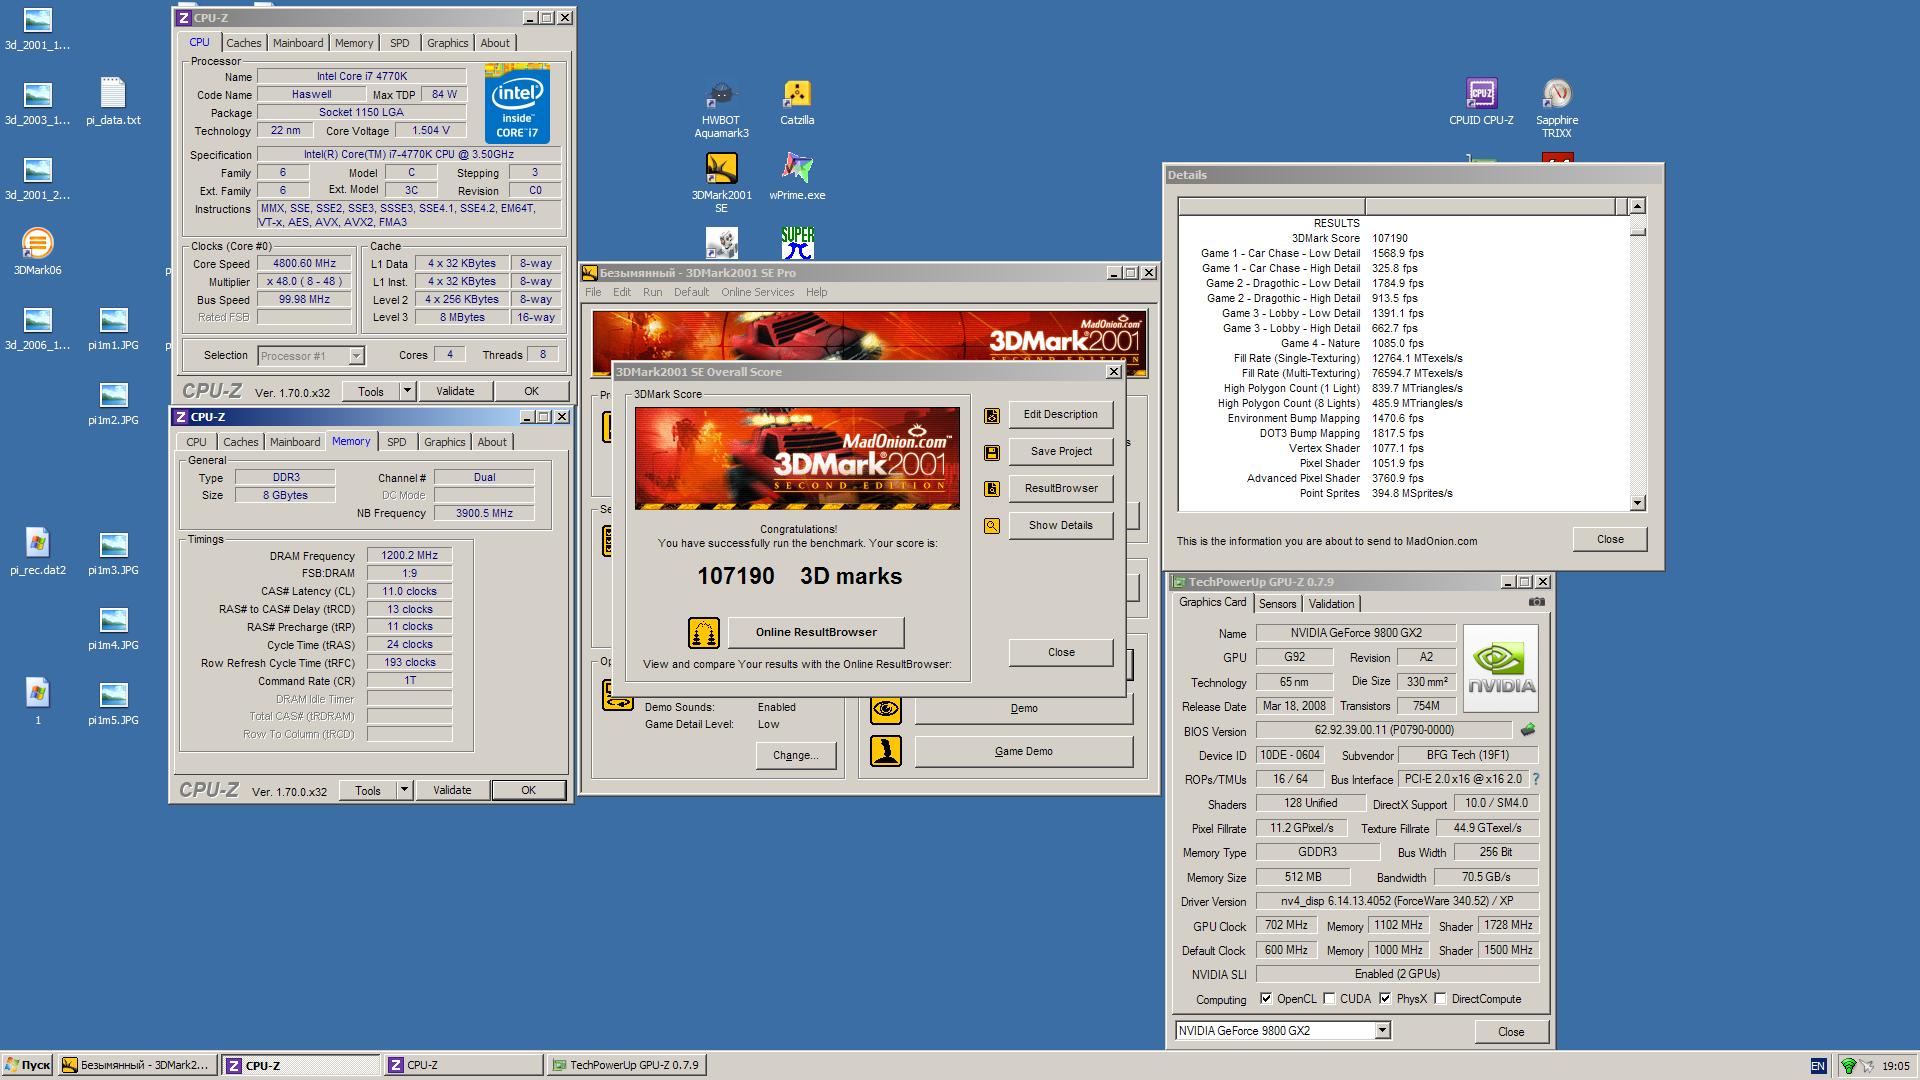The image size is (1920, 1080).
Task: Switch to Mainboard tab in top CPU-Z
Action: coord(298,43)
